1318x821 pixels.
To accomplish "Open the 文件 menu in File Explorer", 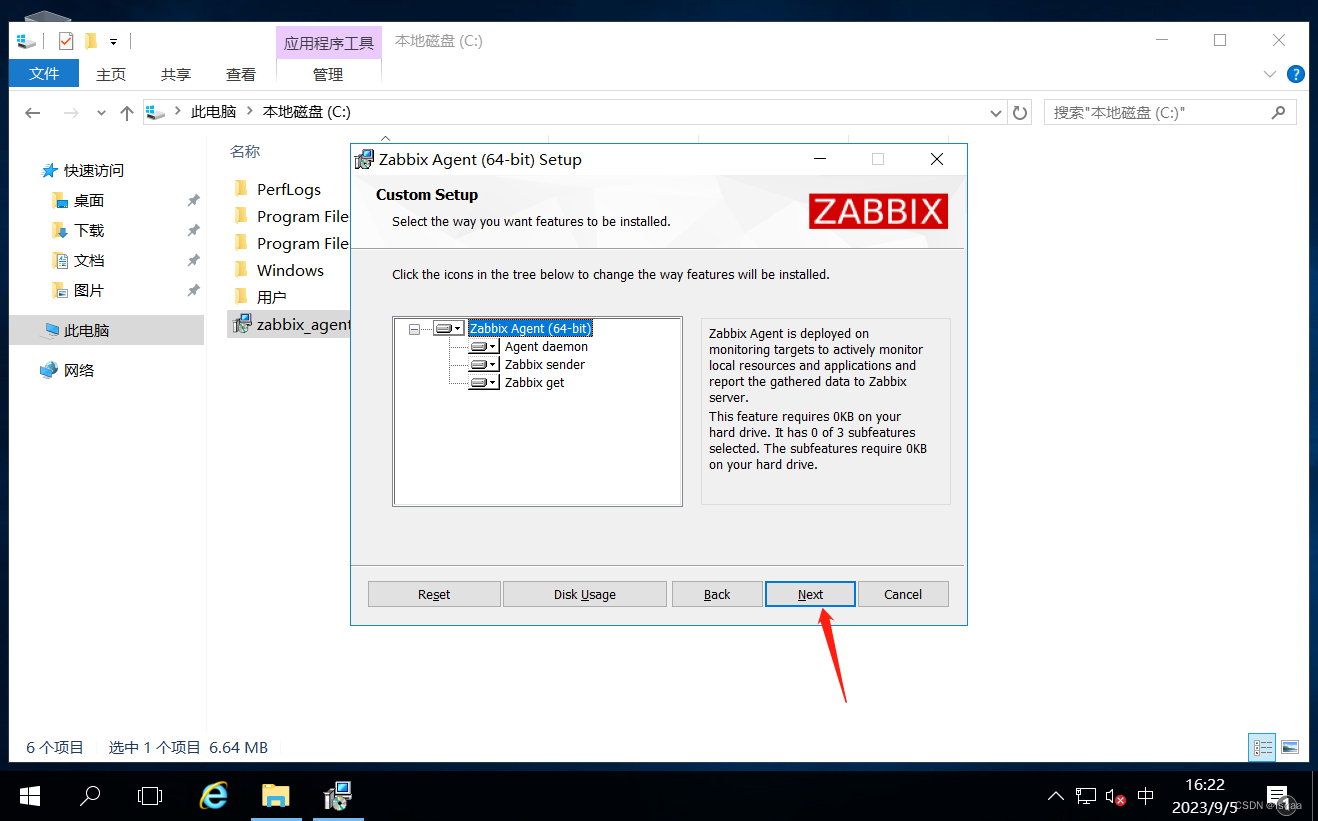I will (x=44, y=74).
